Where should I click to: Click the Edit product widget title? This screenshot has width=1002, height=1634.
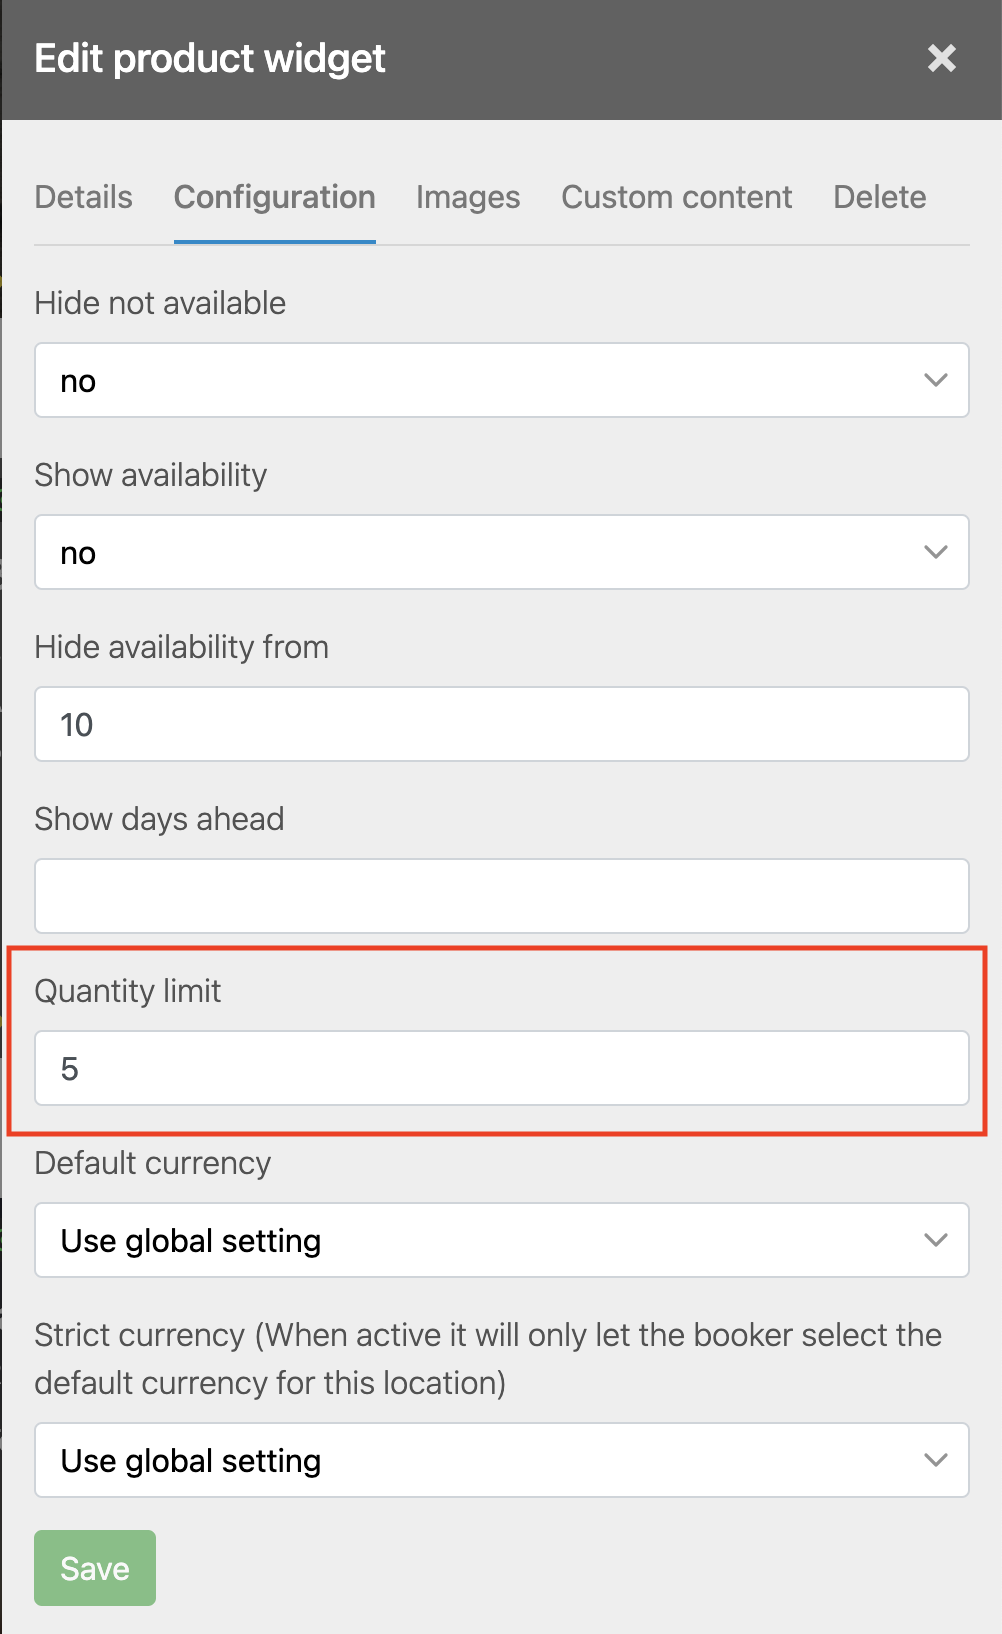point(210,59)
